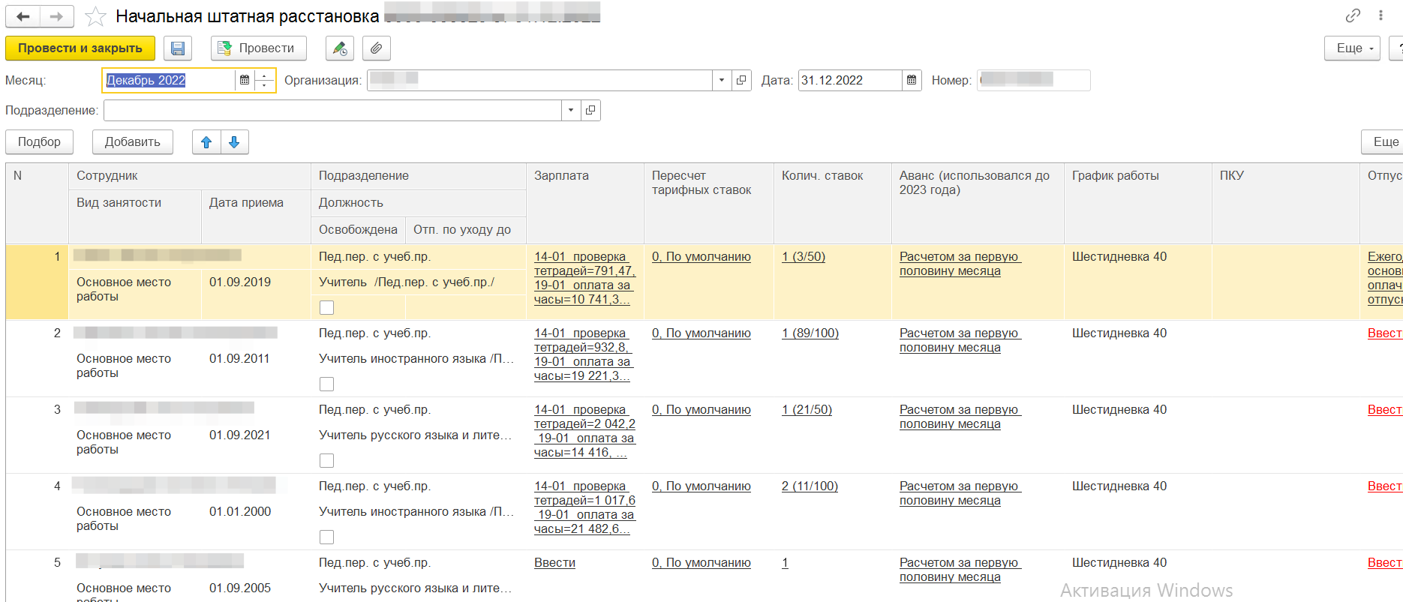Toggle Освобождена checkbox in row 4
The width and height of the screenshot is (1406, 603).
pyautogui.click(x=327, y=537)
